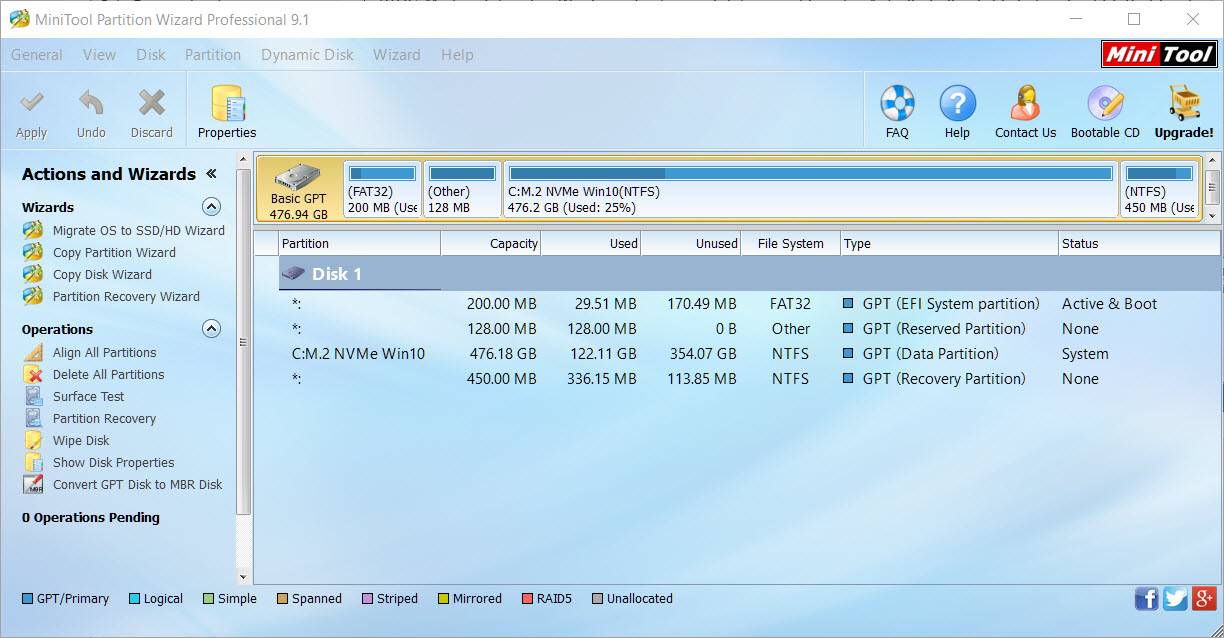Screen dimensions: 1224x638
Task: Click Delete All Partitions link
Action: click(x=108, y=374)
